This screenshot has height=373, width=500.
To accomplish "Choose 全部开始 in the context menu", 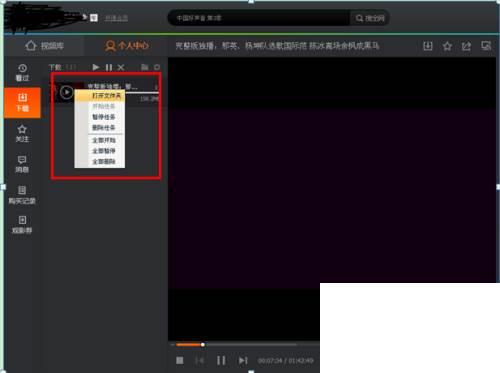I will (x=104, y=140).
